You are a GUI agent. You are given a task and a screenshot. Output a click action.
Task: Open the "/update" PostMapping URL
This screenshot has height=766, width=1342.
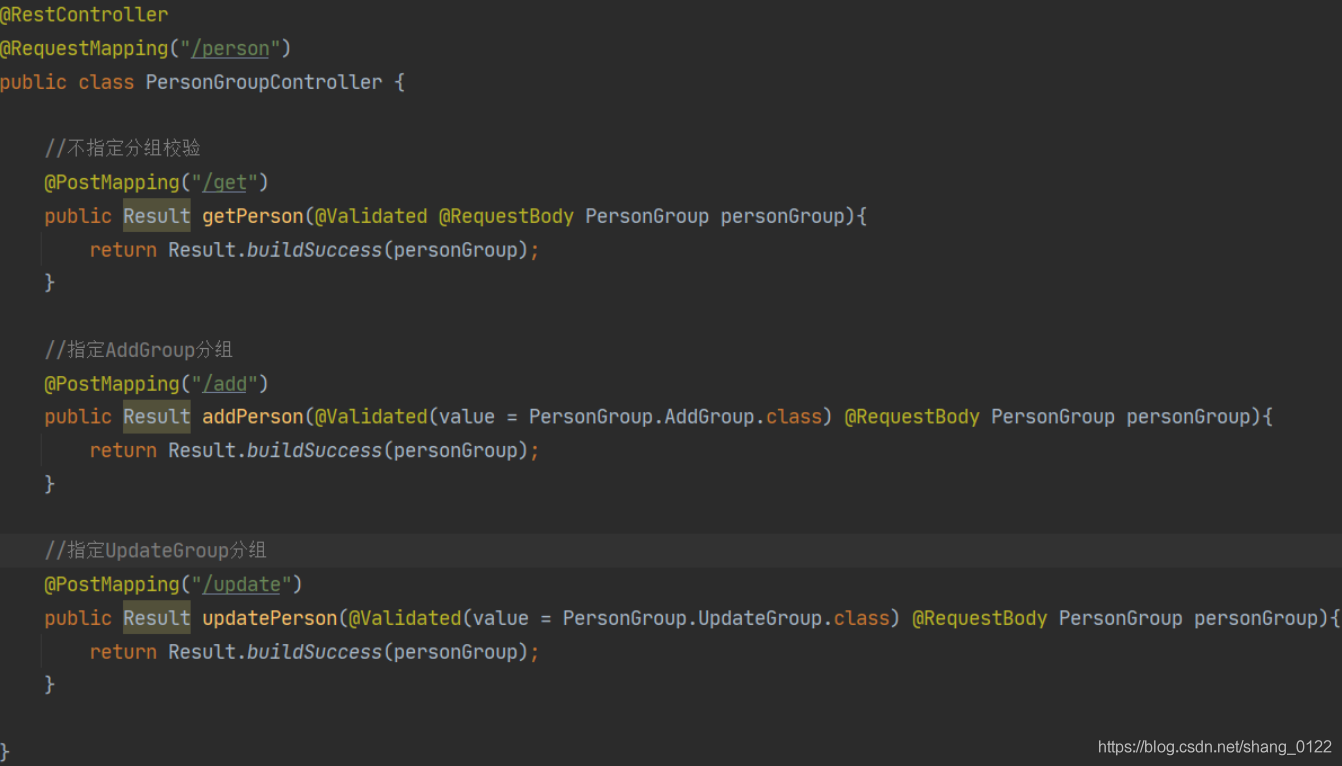click(x=242, y=584)
